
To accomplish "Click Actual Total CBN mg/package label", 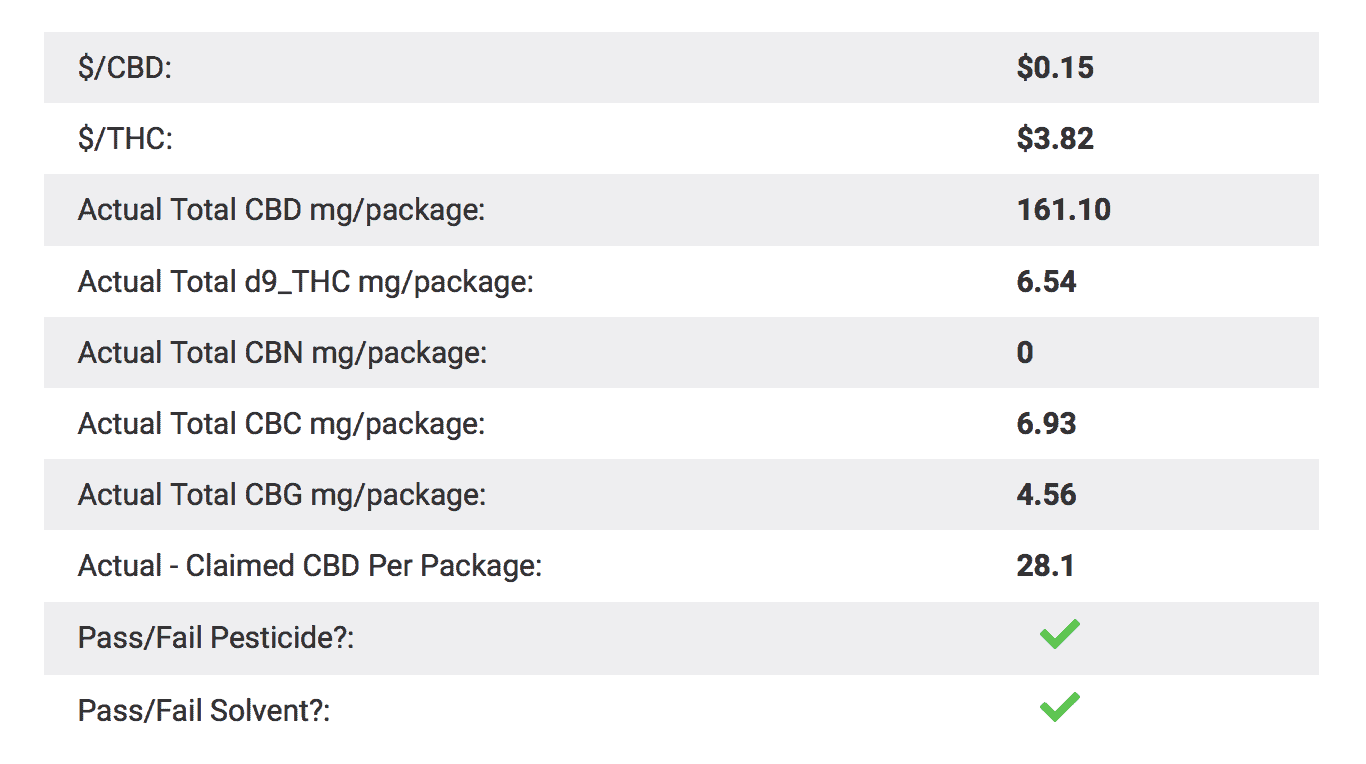I will point(282,353).
